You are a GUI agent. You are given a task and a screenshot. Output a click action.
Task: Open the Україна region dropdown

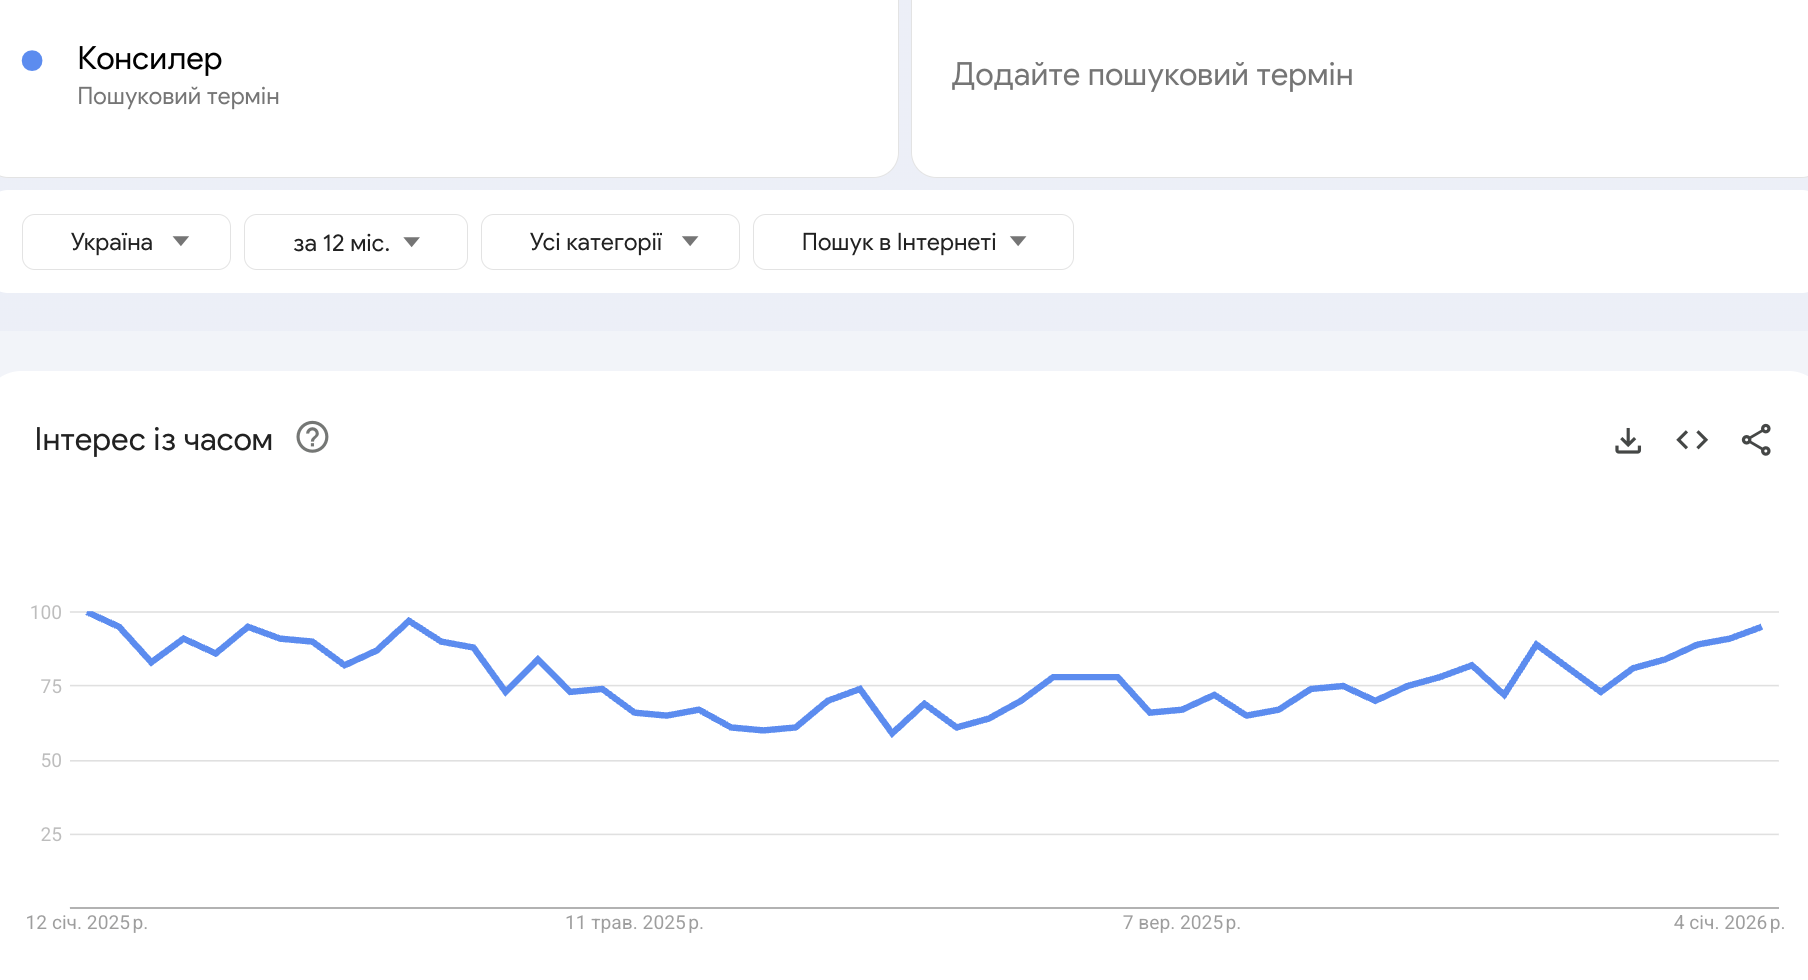point(126,241)
